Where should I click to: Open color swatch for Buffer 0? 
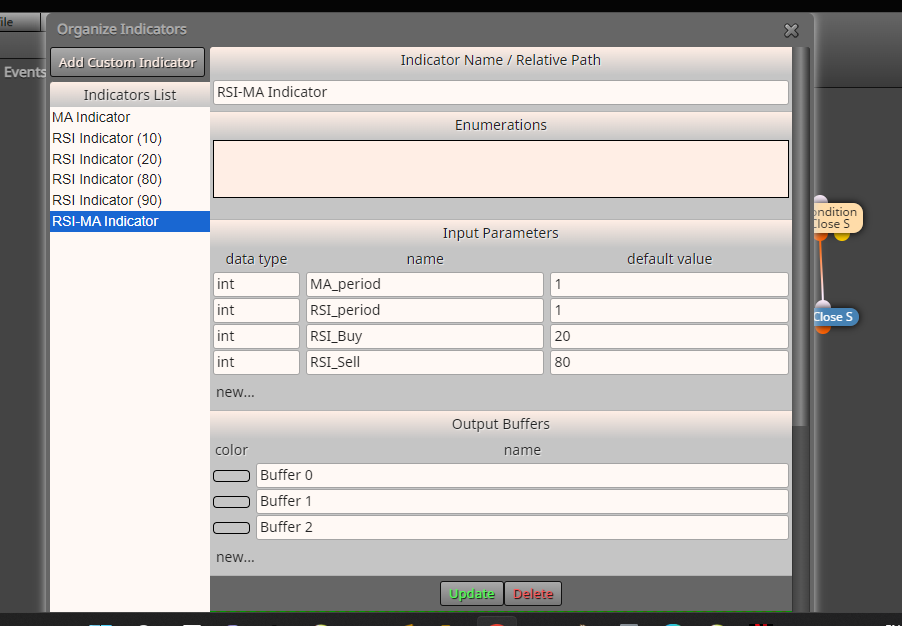tap(231, 476)
